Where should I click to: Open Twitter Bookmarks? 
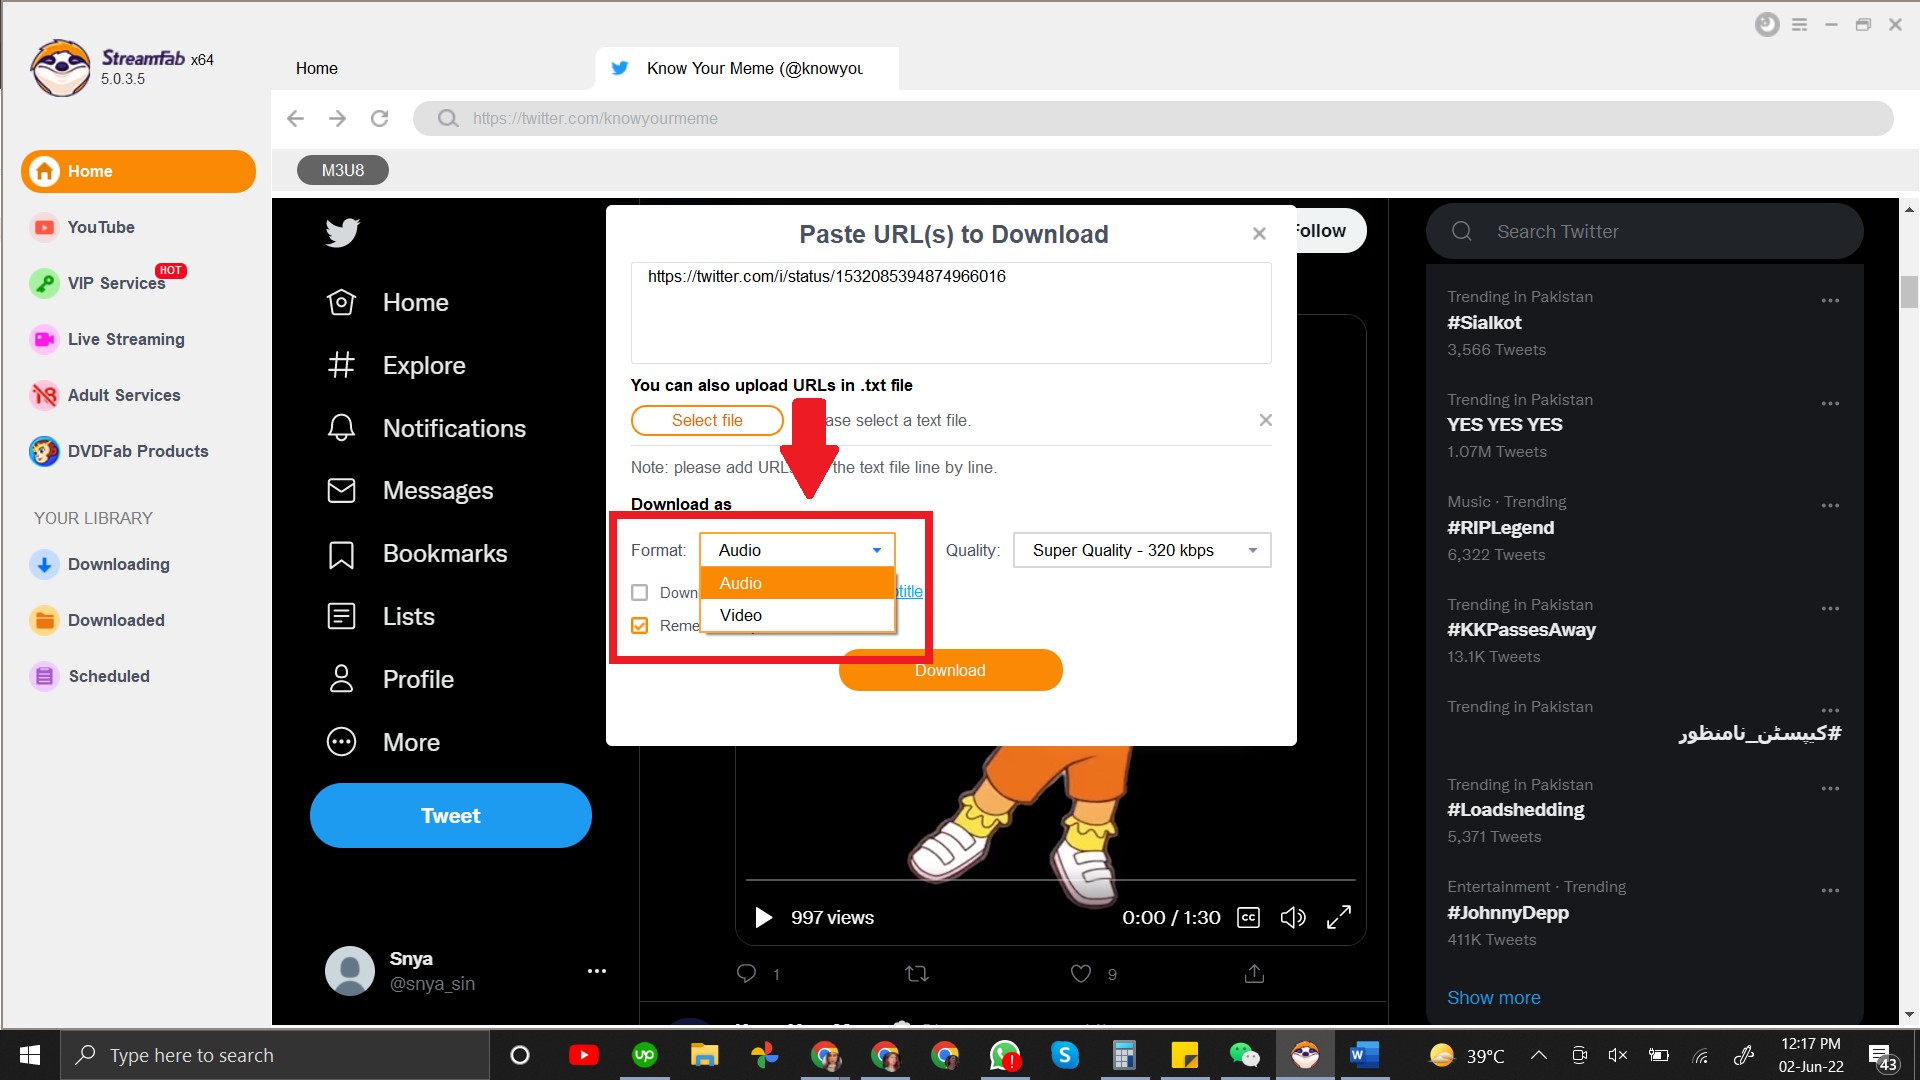[417, 553]
